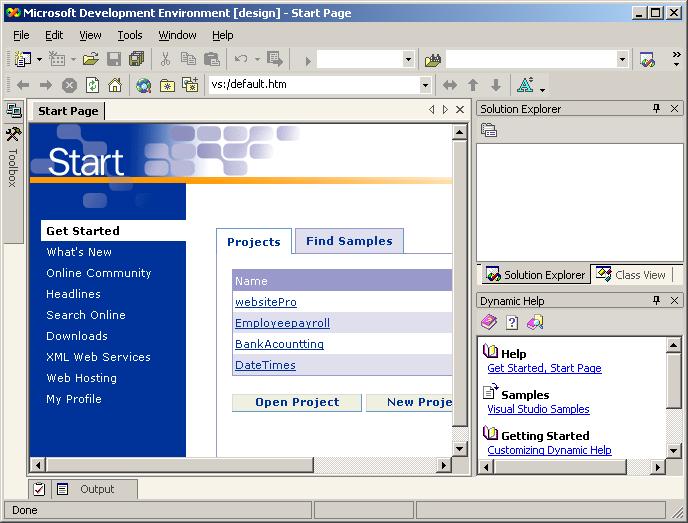Select My Profile in the Start sidebar
688x523 pixels.
(74, 399)
